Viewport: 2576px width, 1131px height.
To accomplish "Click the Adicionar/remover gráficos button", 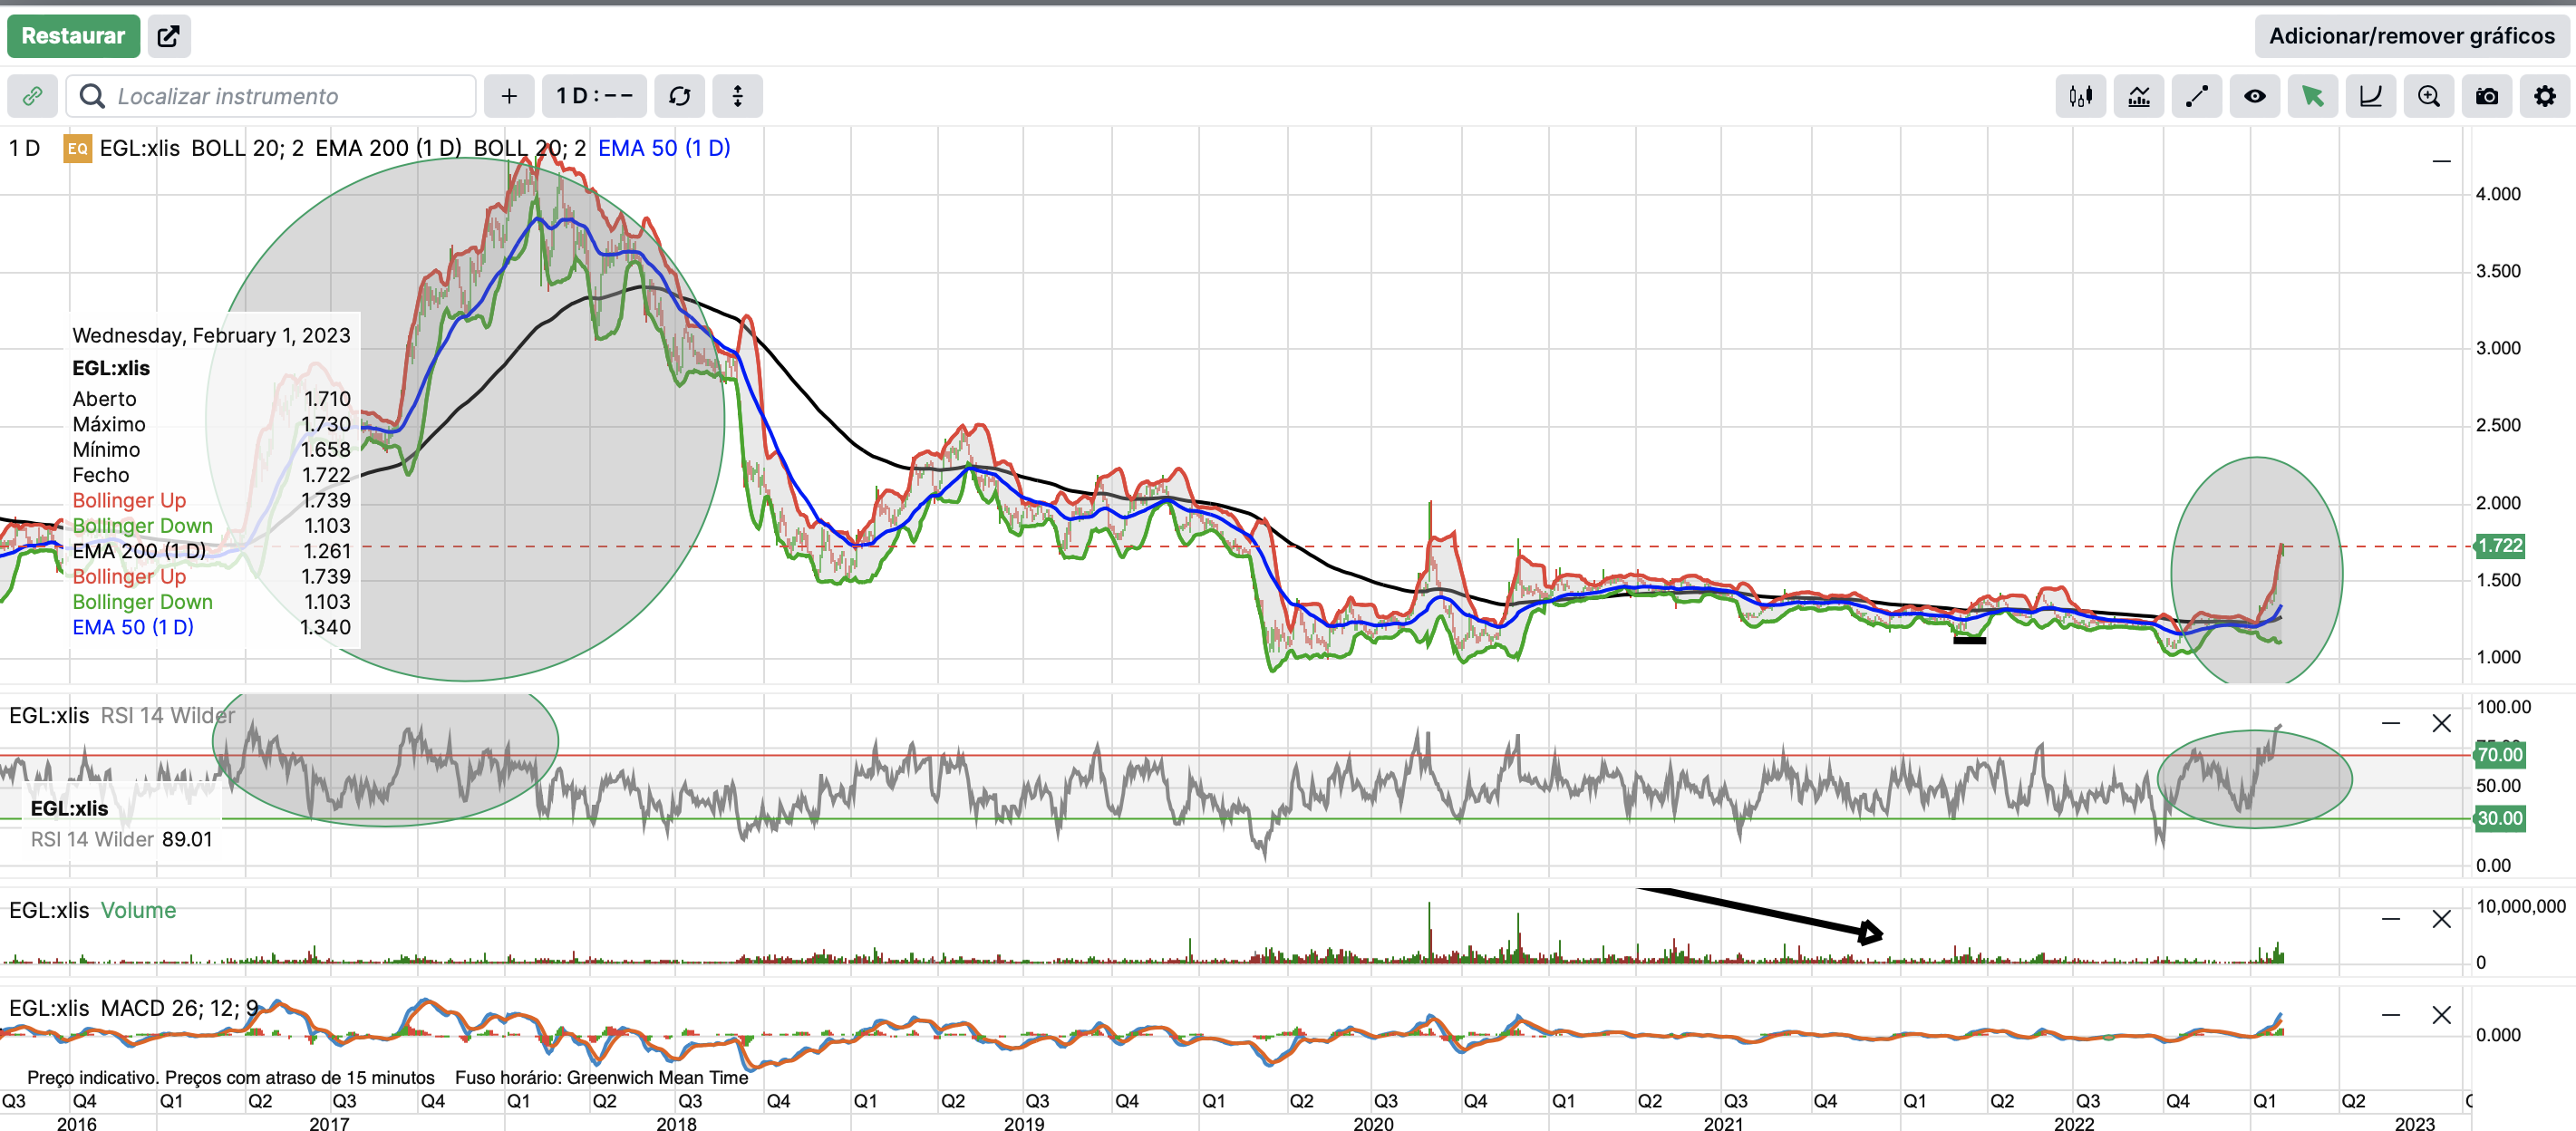I will 2411,36.
